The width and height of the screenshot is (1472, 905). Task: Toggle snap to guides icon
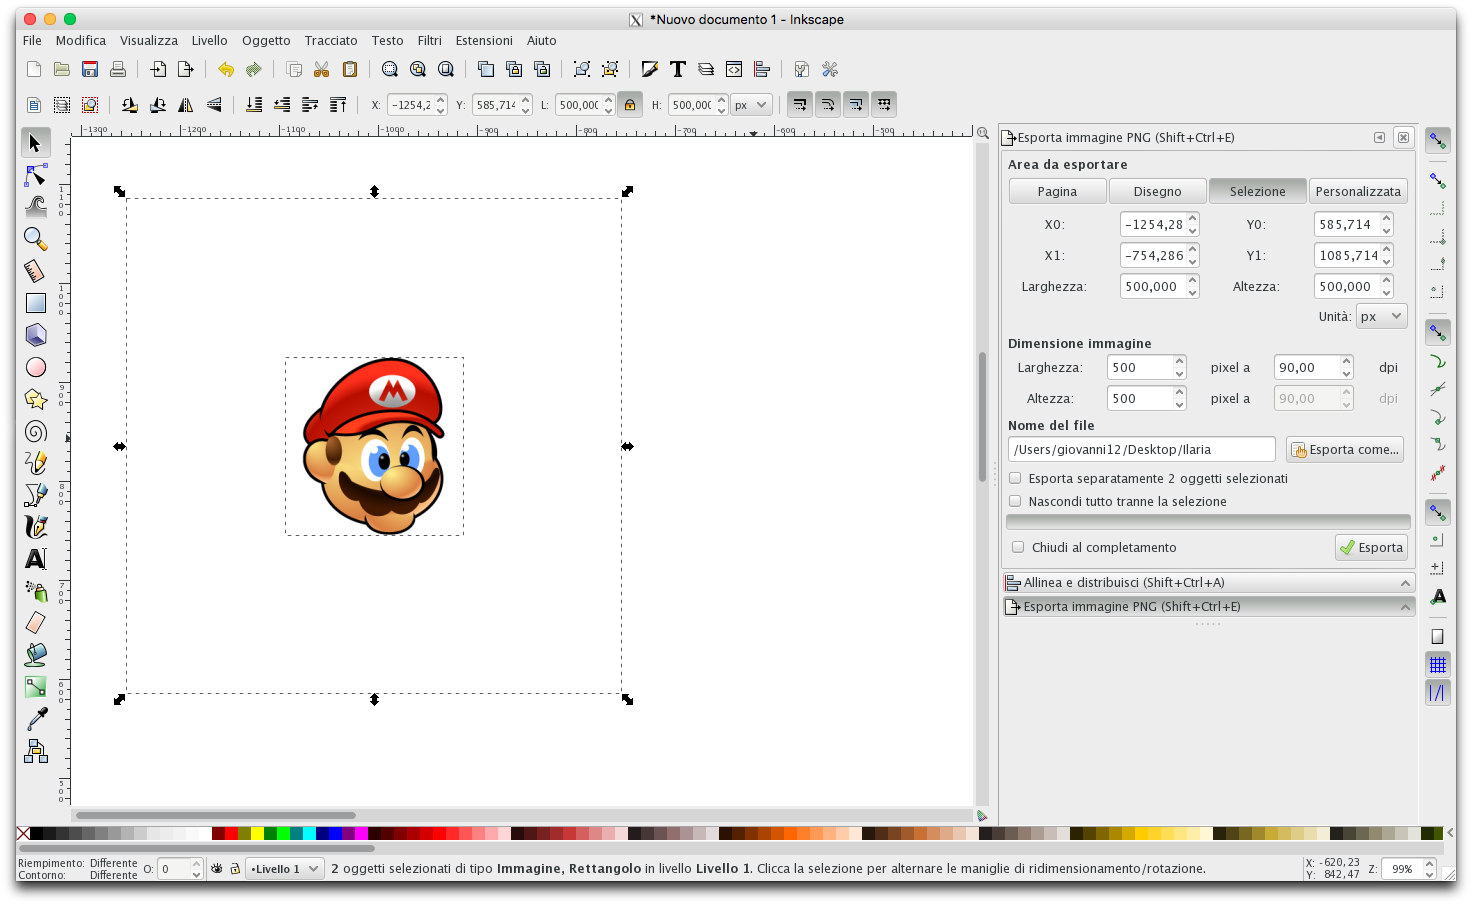coord(1438,692)
